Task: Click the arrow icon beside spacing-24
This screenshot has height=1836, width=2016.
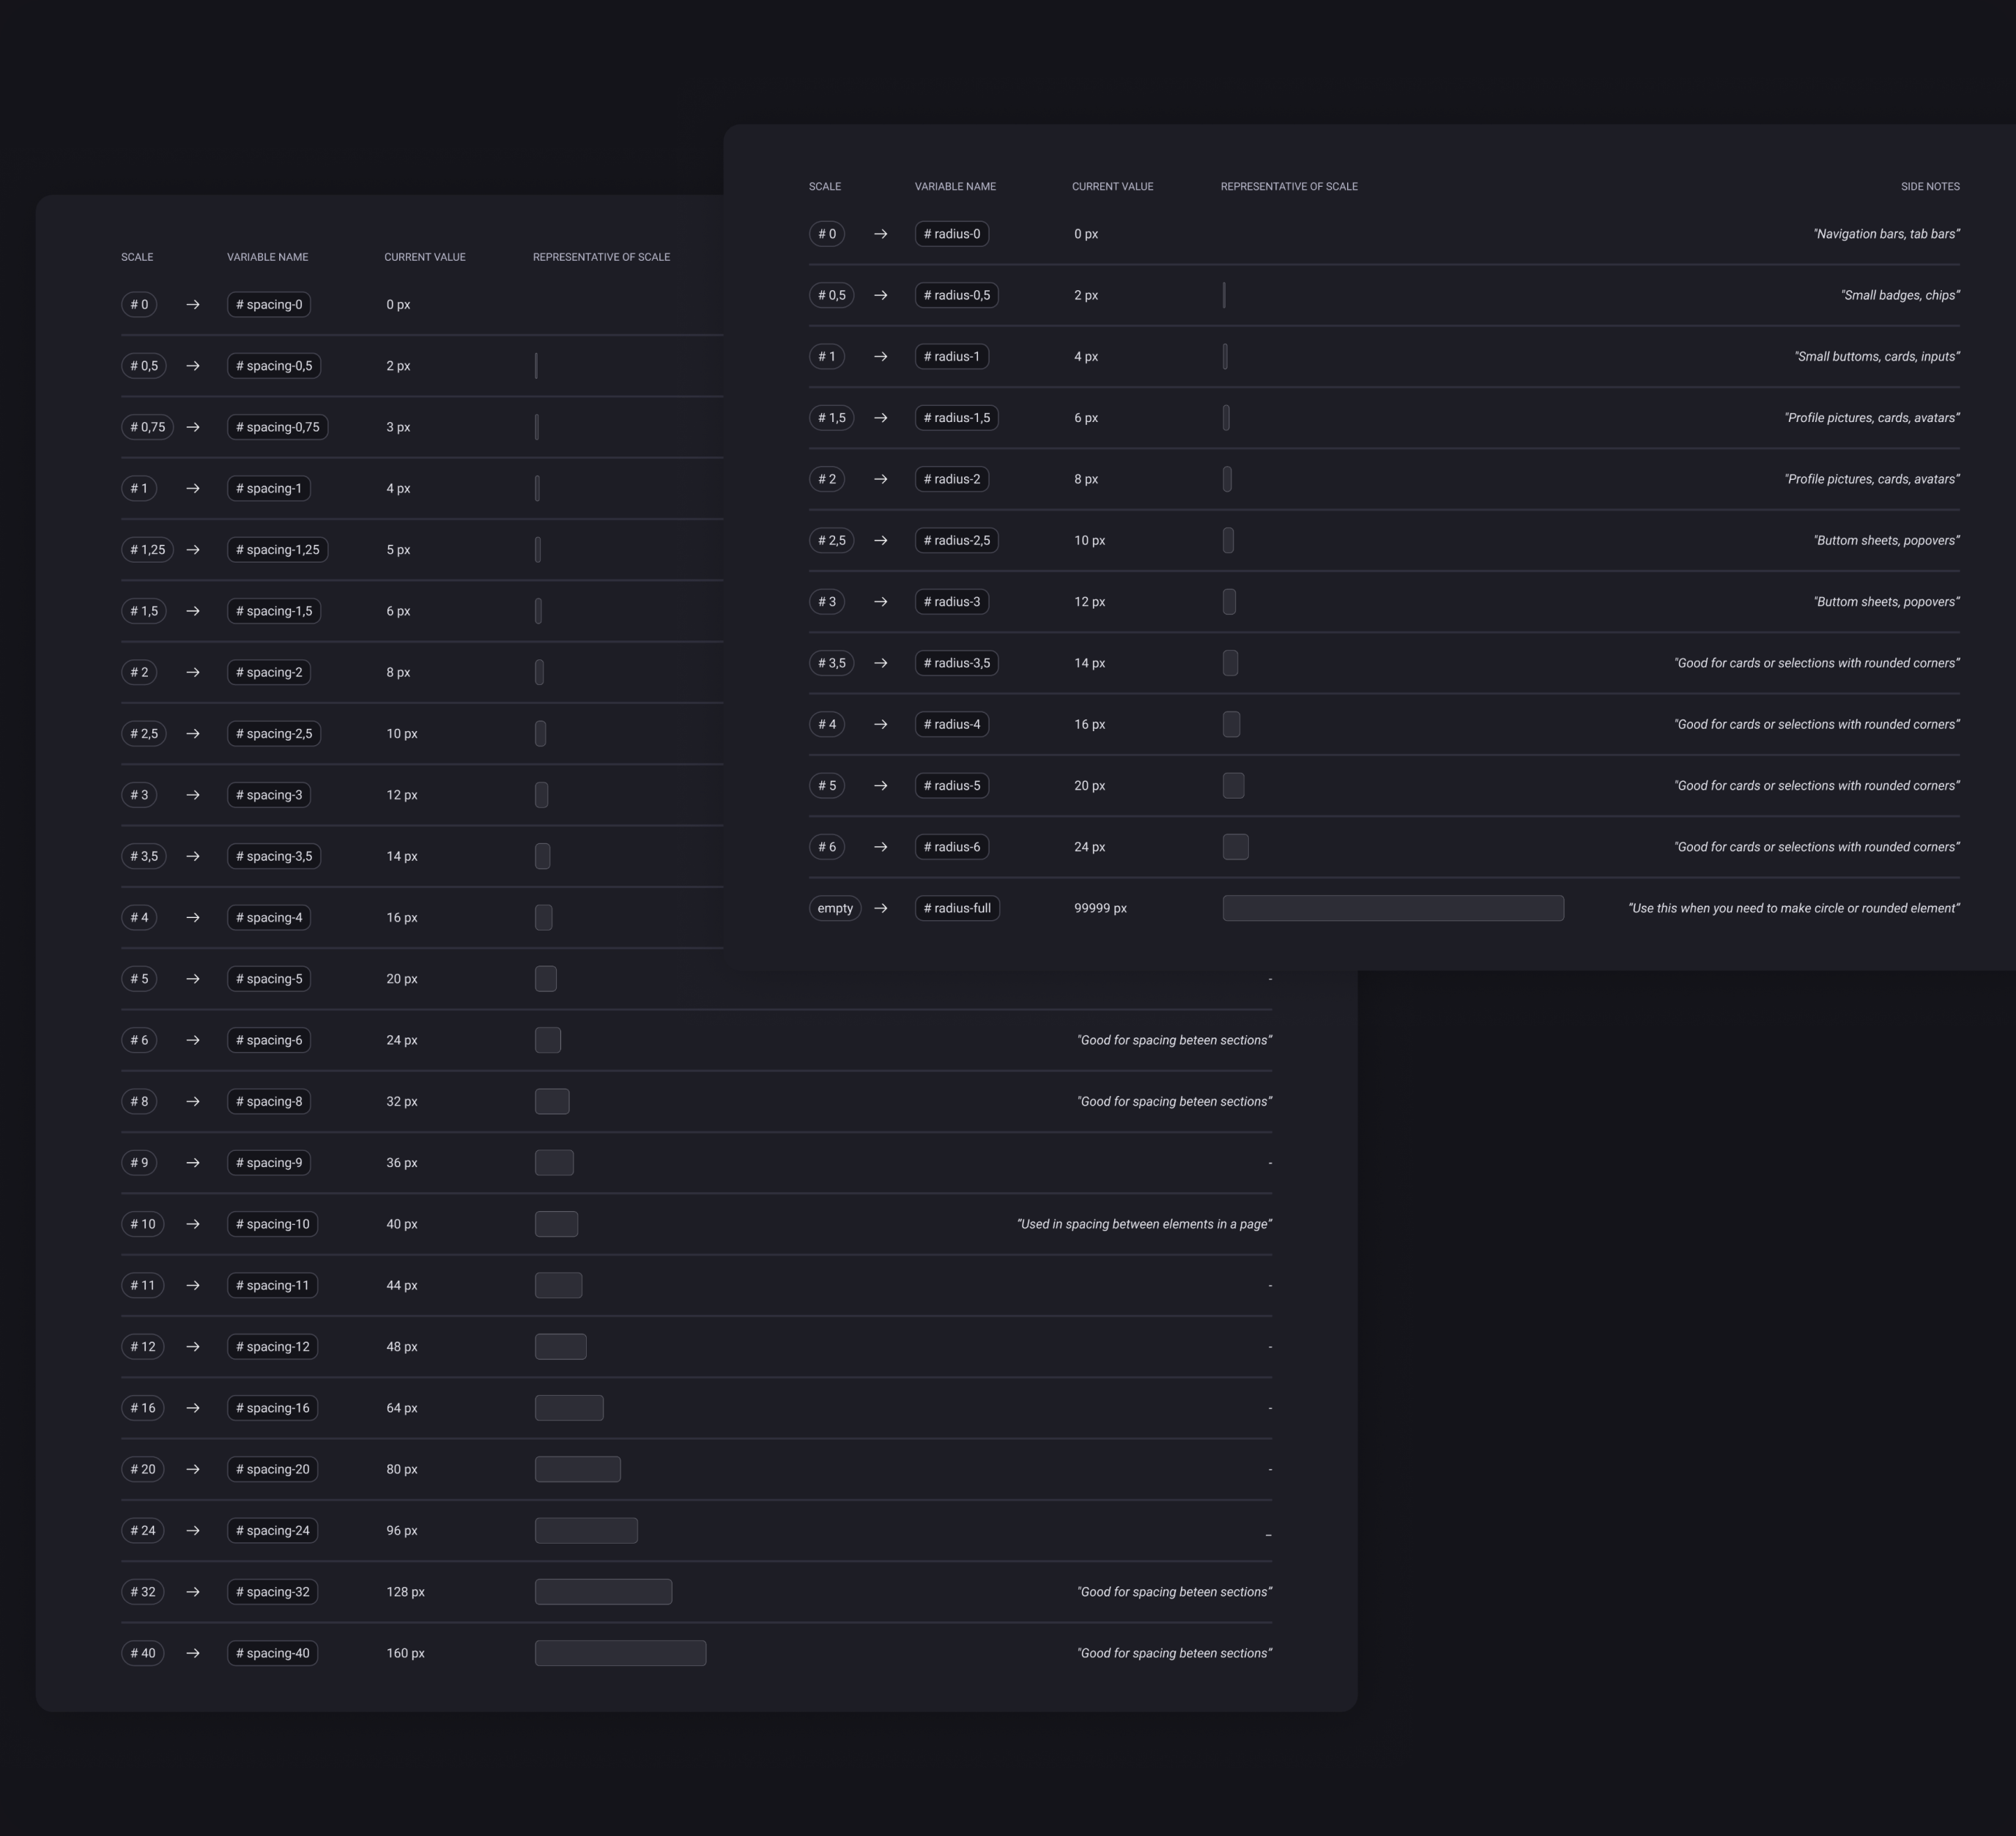Action: (193, 1531)
